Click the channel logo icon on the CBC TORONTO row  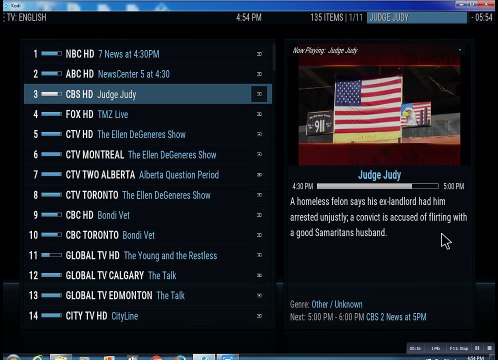(x=259, y=235)
